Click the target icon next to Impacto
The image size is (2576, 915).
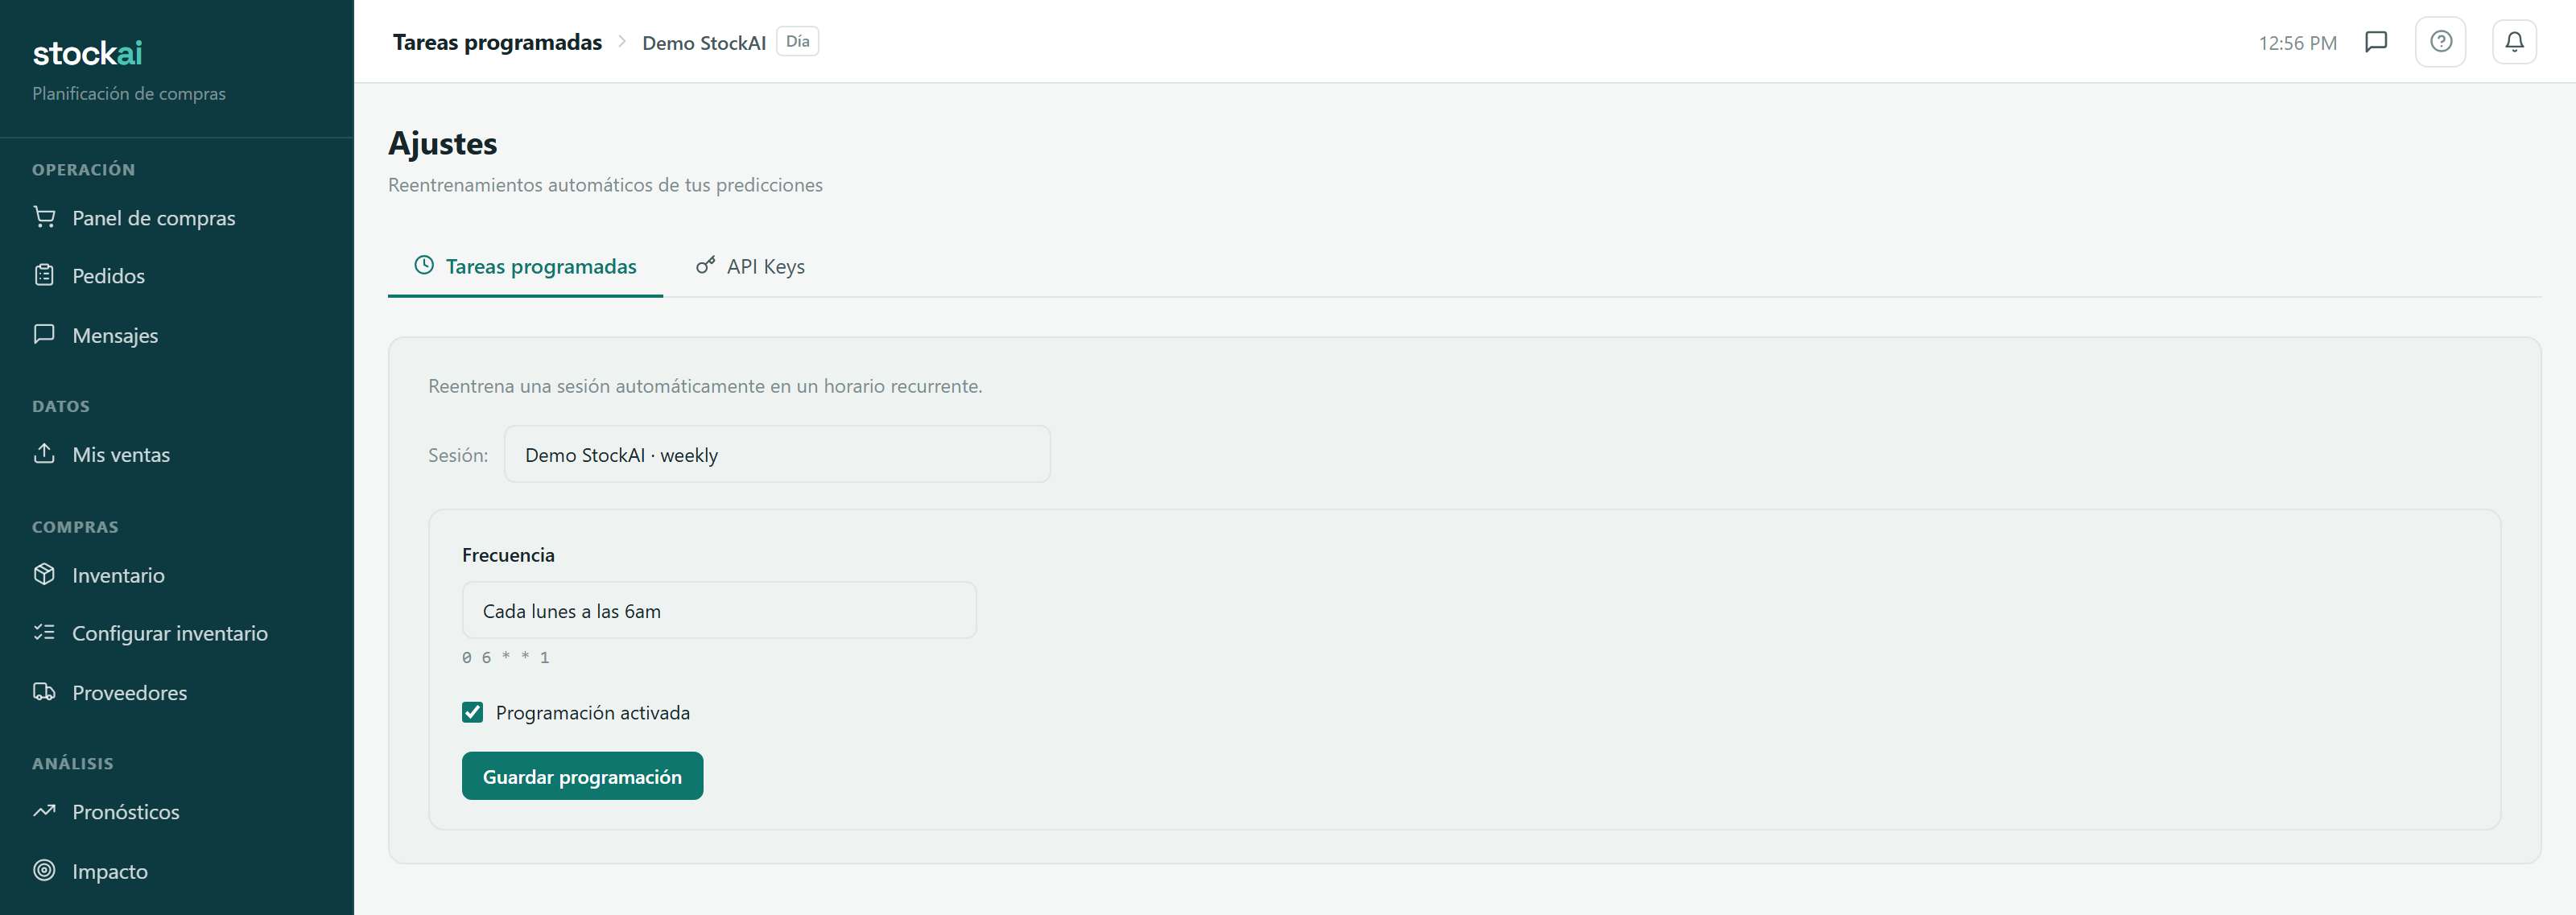(44, 870)
